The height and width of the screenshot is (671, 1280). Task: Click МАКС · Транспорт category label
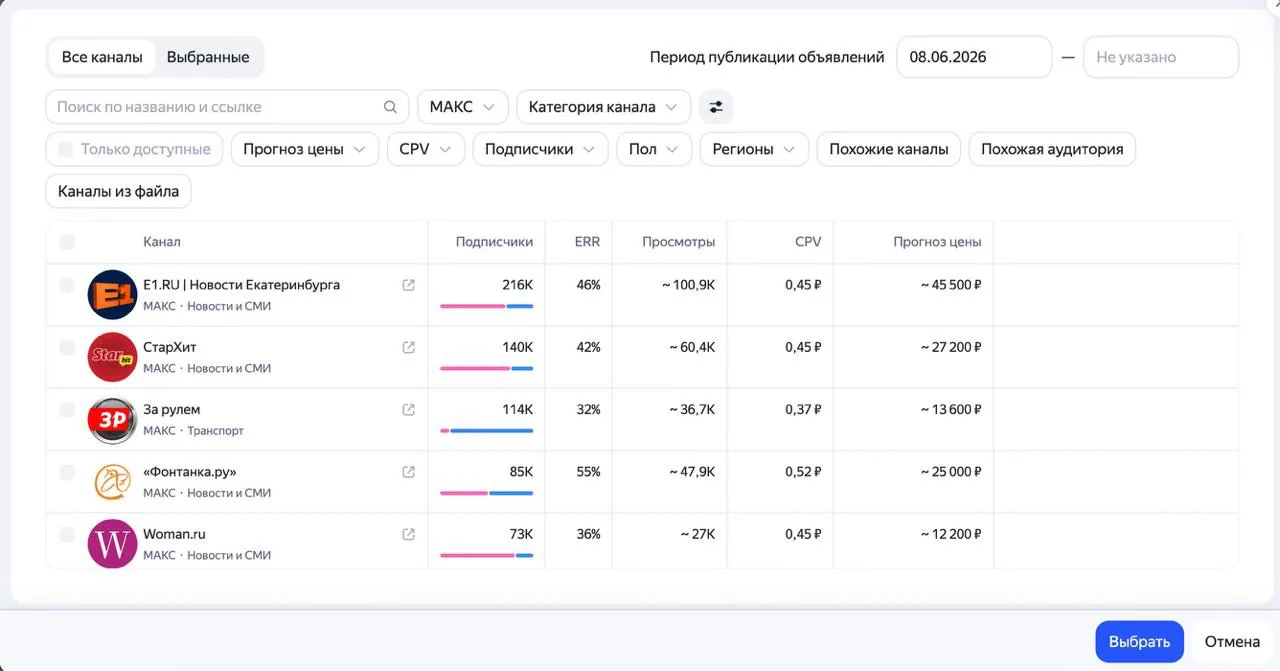pos(193,431)
